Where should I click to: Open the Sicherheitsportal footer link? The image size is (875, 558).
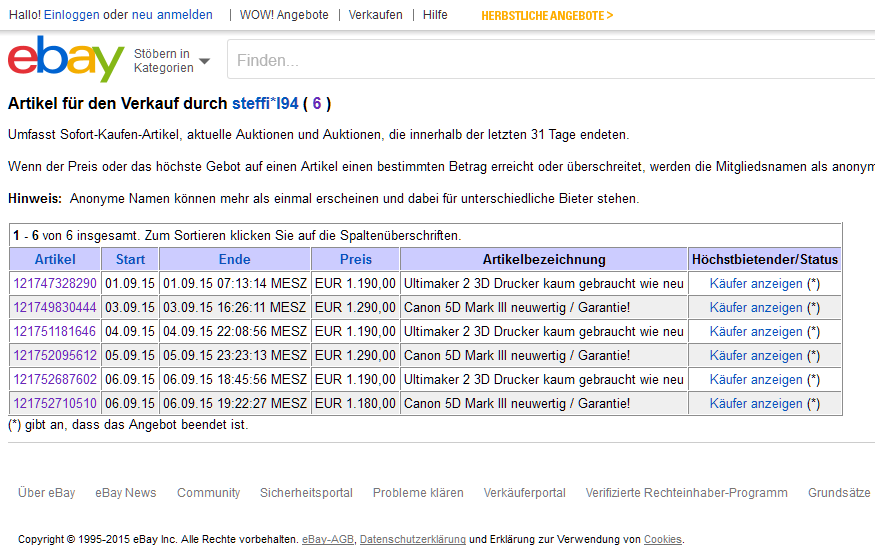(x=306, y=493)
